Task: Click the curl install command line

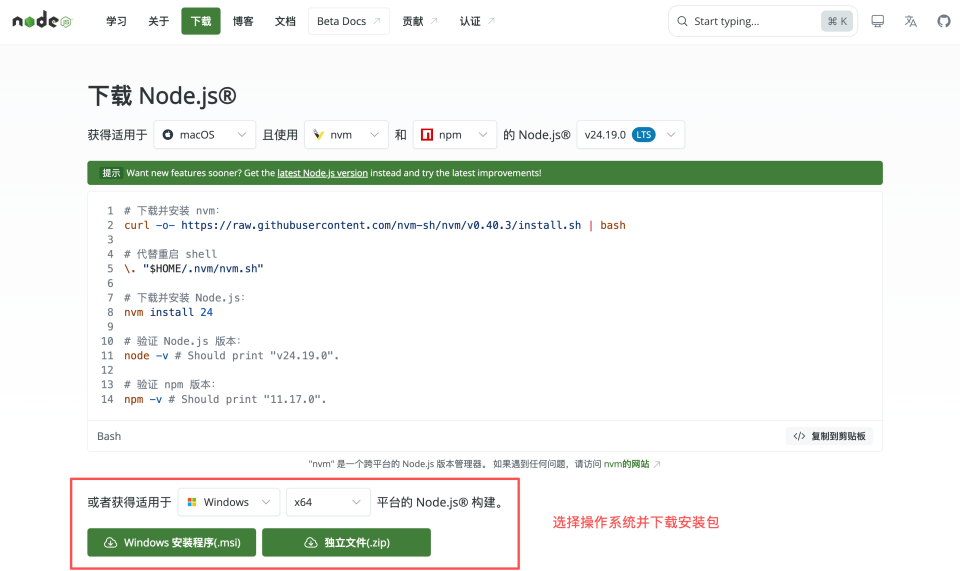Action: (375, 225)
